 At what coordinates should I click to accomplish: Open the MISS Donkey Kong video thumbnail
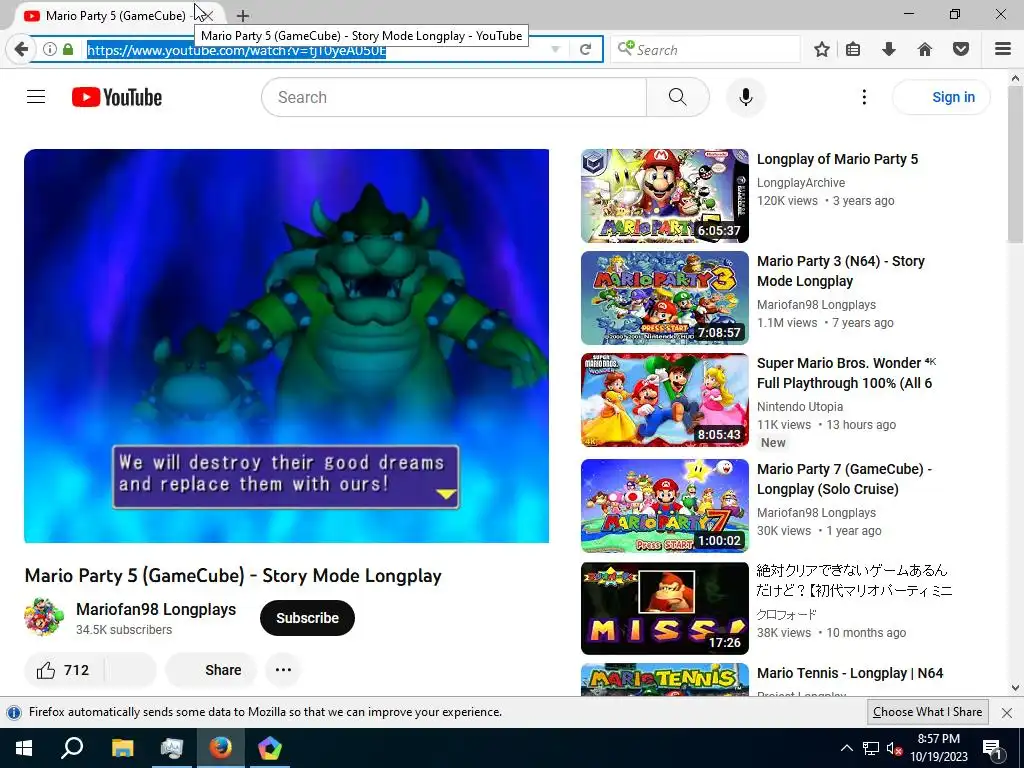click(664, 608)
